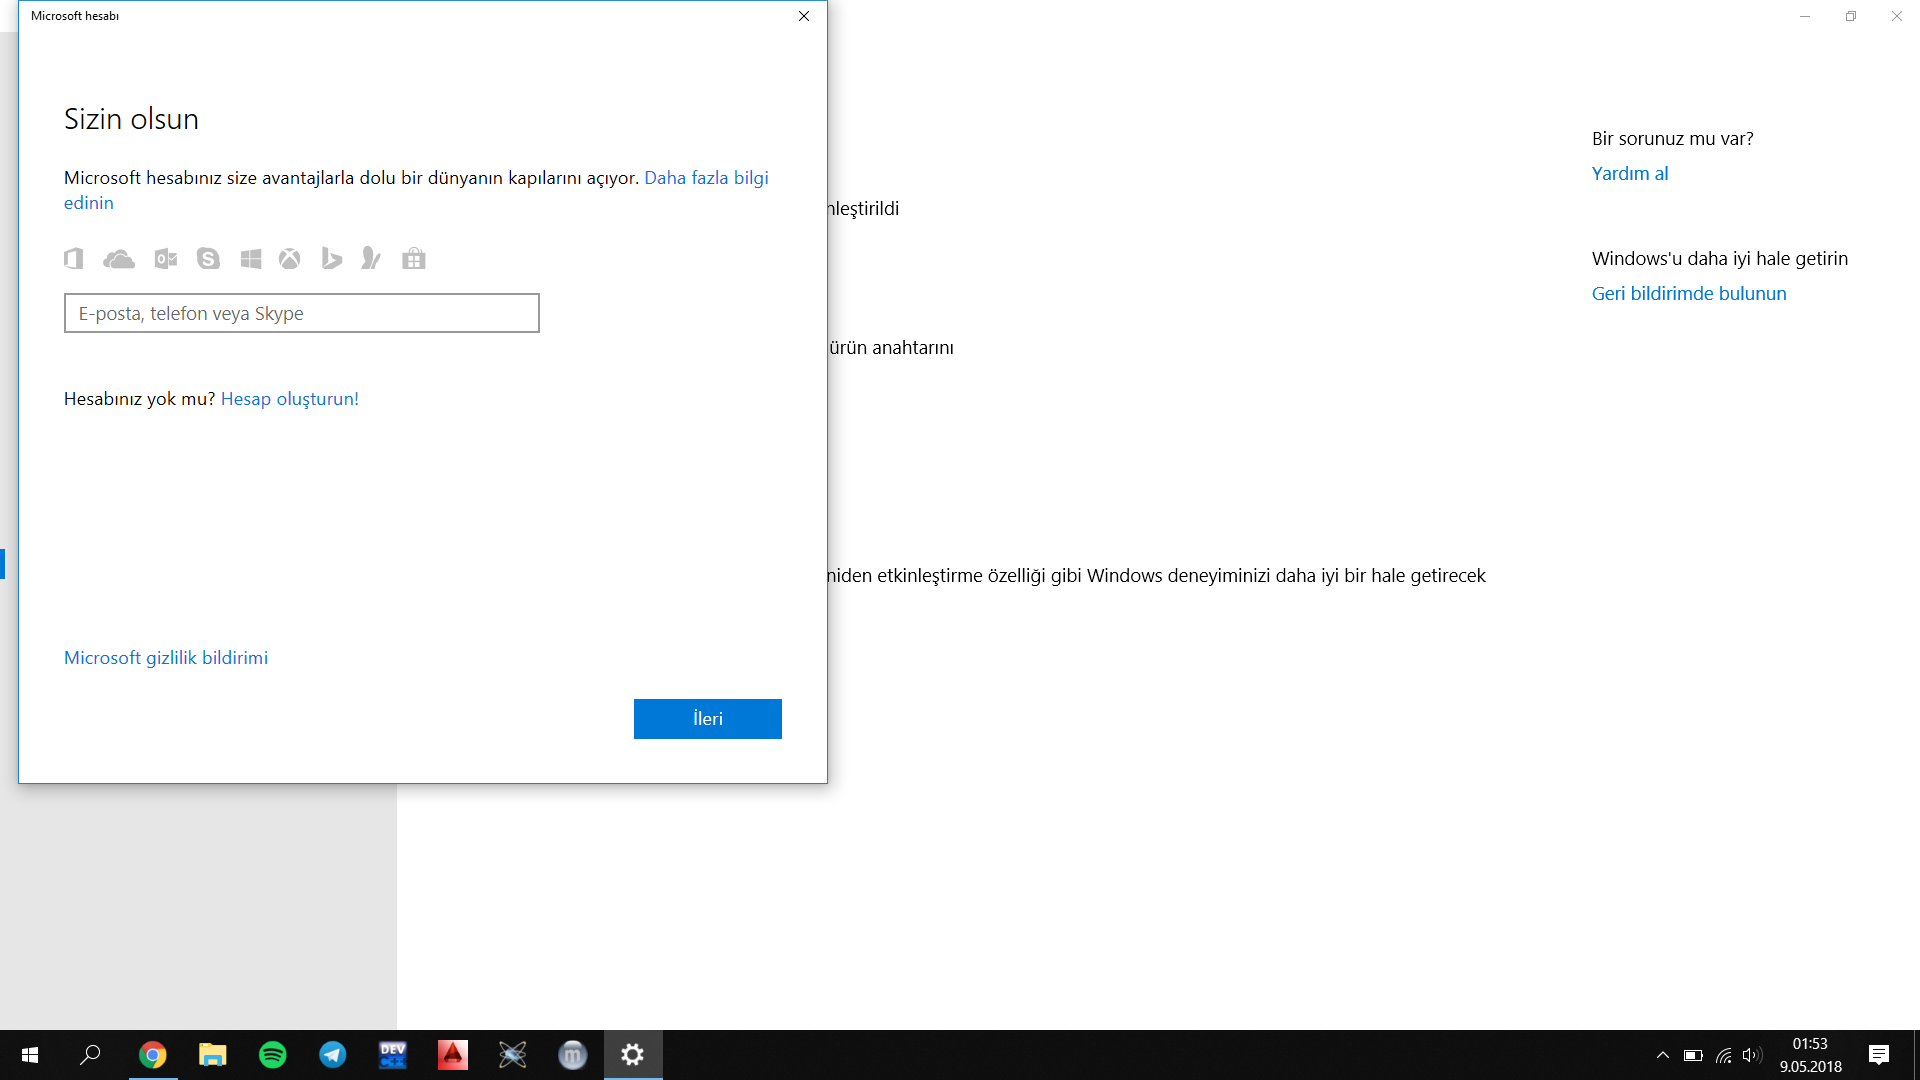The width and height of the screenshot is (1920, 1080).
Task: Open taskbar search magnifier
Action: (x=90, y=1055)
